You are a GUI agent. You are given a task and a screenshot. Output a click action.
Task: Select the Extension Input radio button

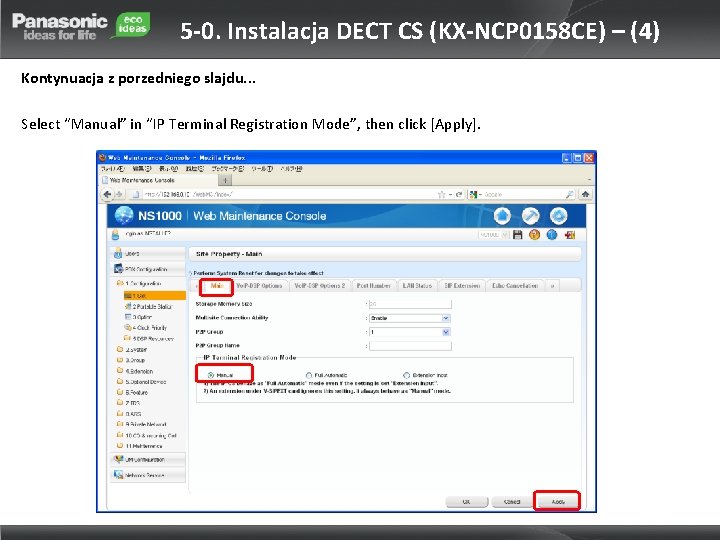(406, 375)
